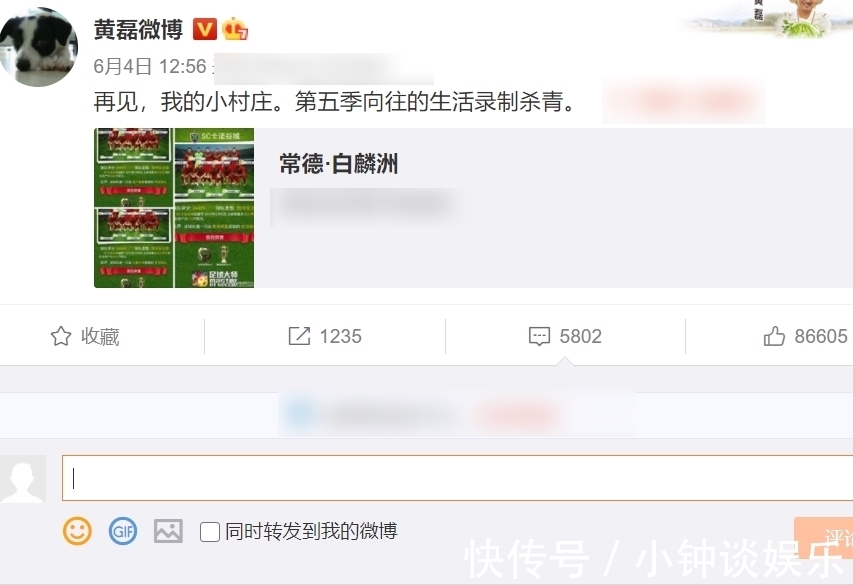Click the 5802 comments count
Viewport: 853px width, 585px height.
pyautogui.click(x=580, y=336)
